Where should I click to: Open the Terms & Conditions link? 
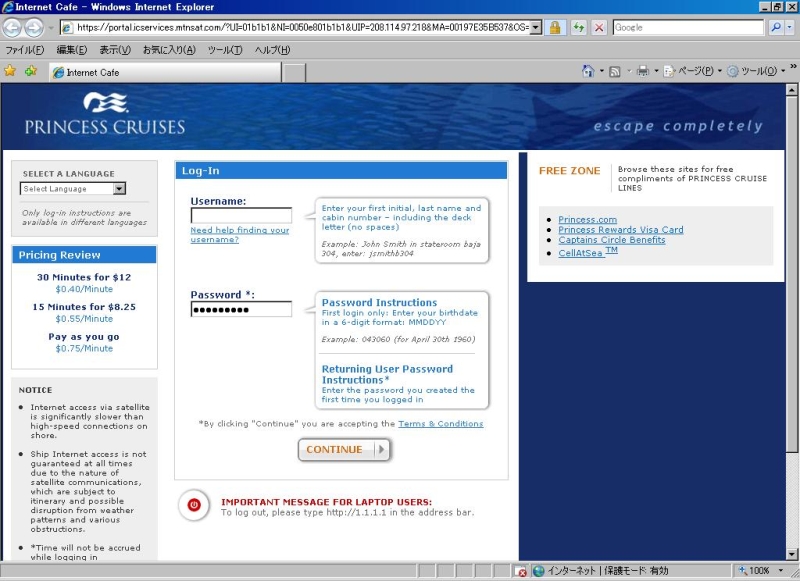point(440,424)
